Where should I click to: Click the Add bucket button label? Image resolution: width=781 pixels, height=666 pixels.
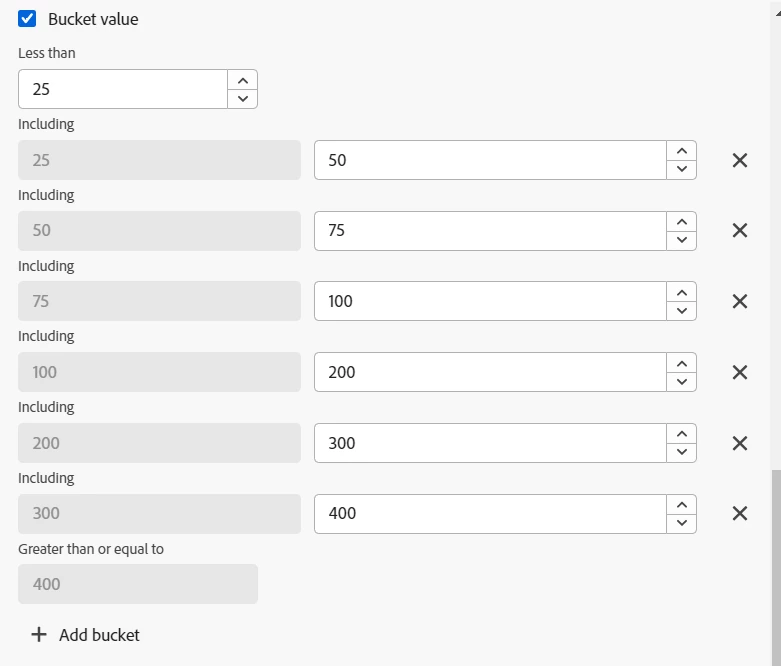(99, 635)
